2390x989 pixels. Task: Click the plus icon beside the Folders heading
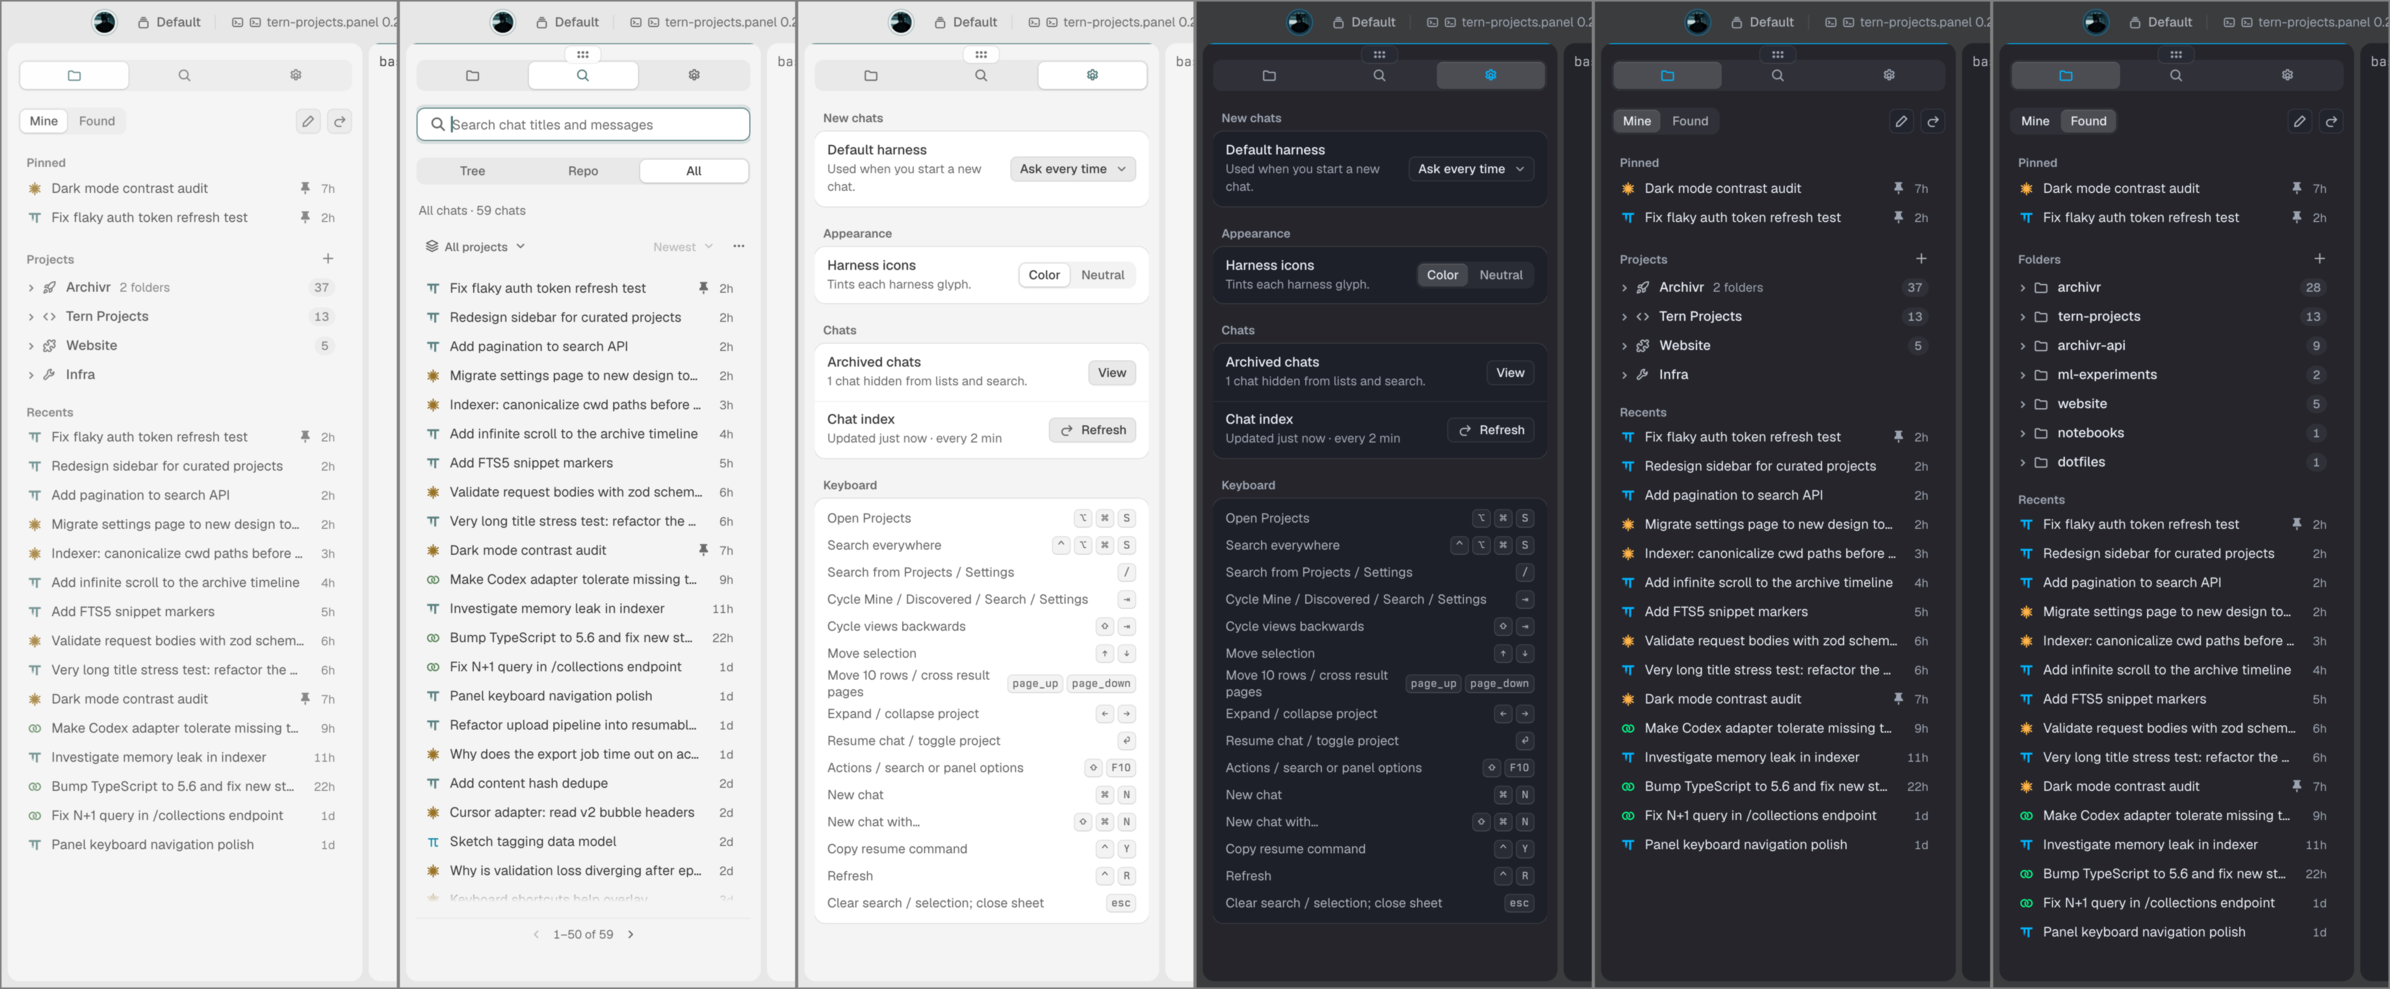coord(2319,259)
